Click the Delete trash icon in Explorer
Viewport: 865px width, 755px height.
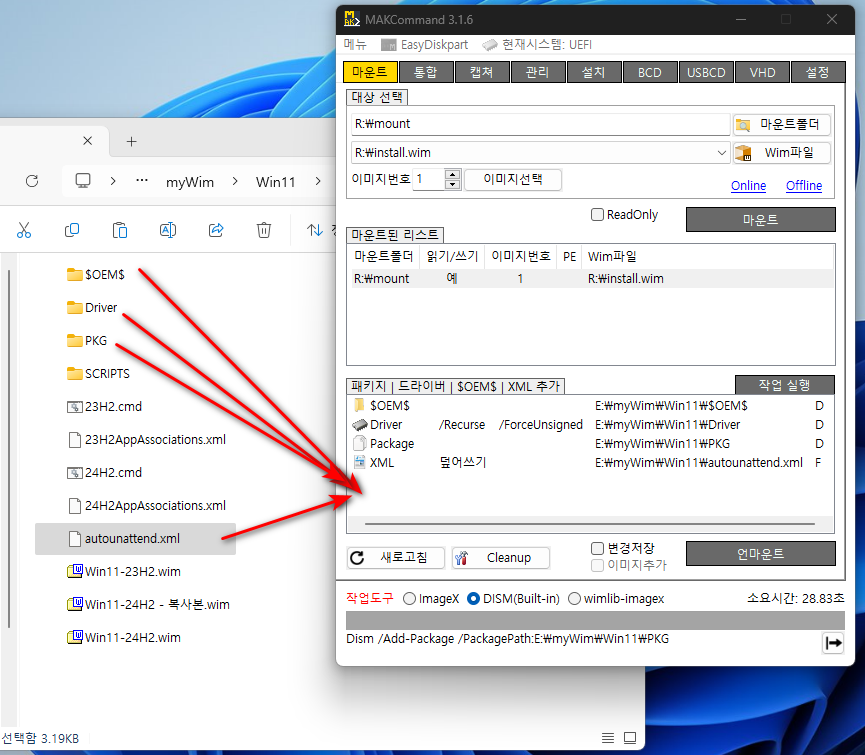264,230
